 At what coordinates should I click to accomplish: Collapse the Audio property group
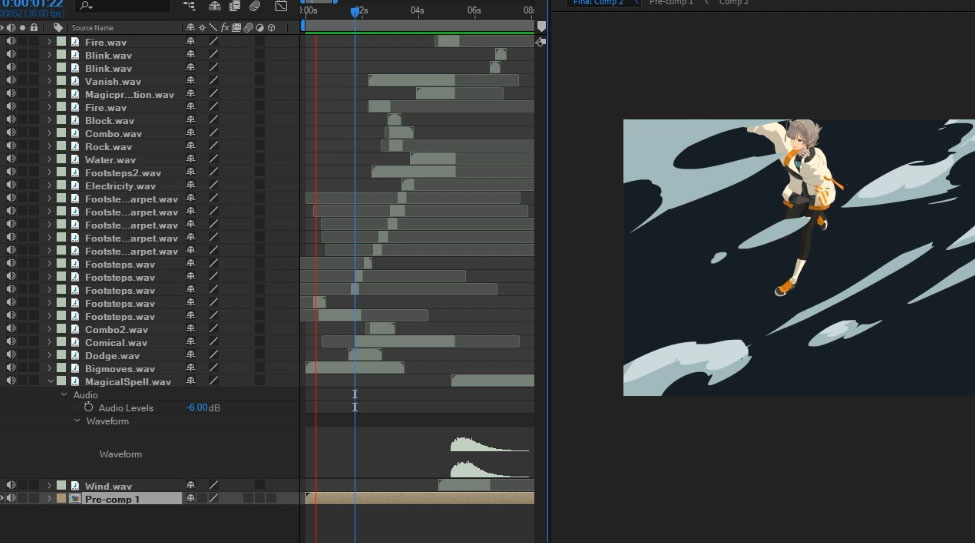pos(63,394)
